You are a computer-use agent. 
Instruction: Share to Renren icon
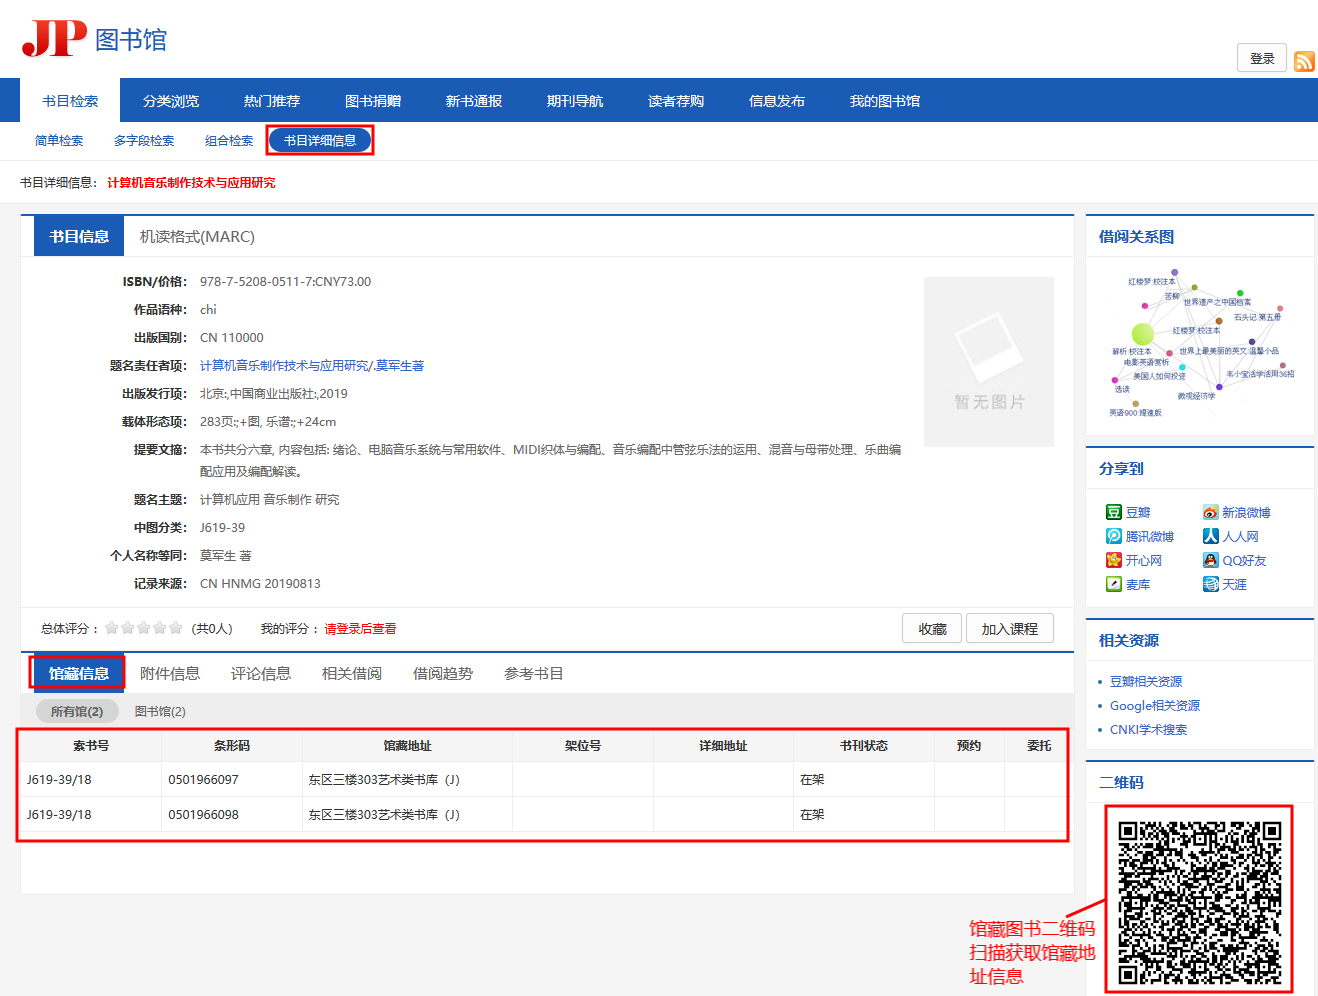(x=1211, y=536)
